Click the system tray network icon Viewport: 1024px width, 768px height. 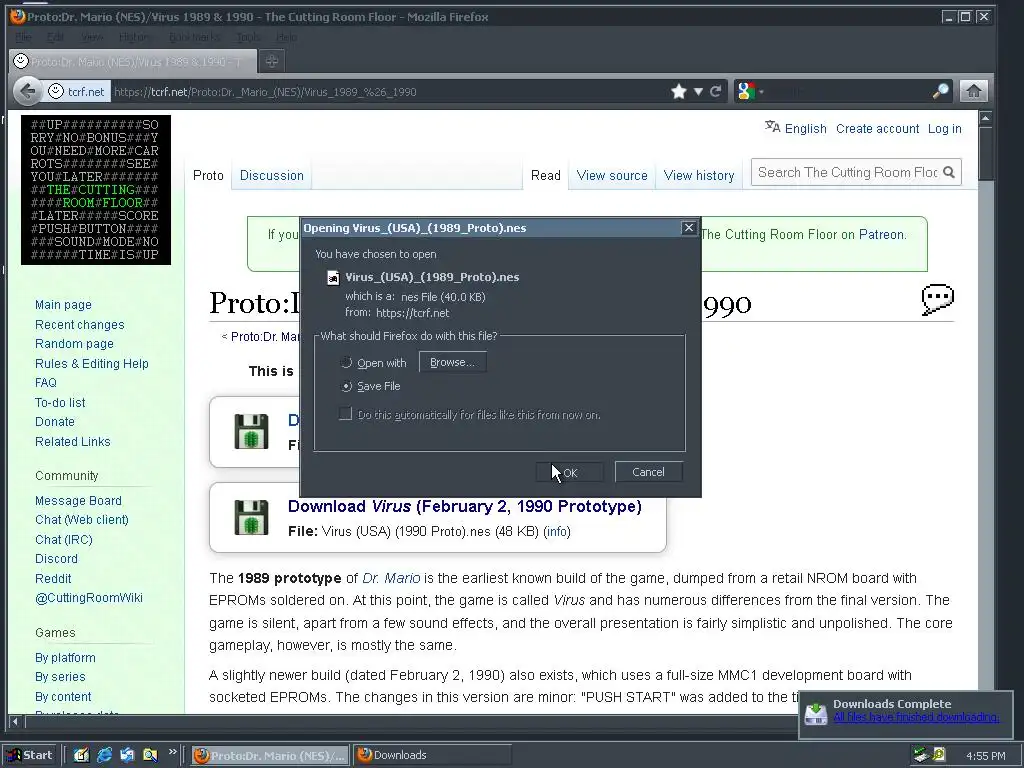921,755
